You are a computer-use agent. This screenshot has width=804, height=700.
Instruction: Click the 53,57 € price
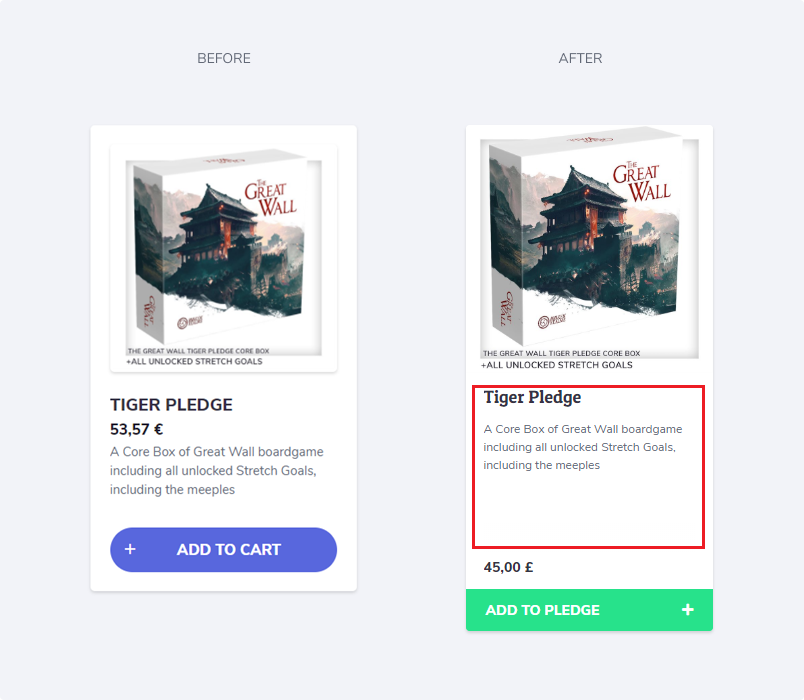[x=136, y=429]
